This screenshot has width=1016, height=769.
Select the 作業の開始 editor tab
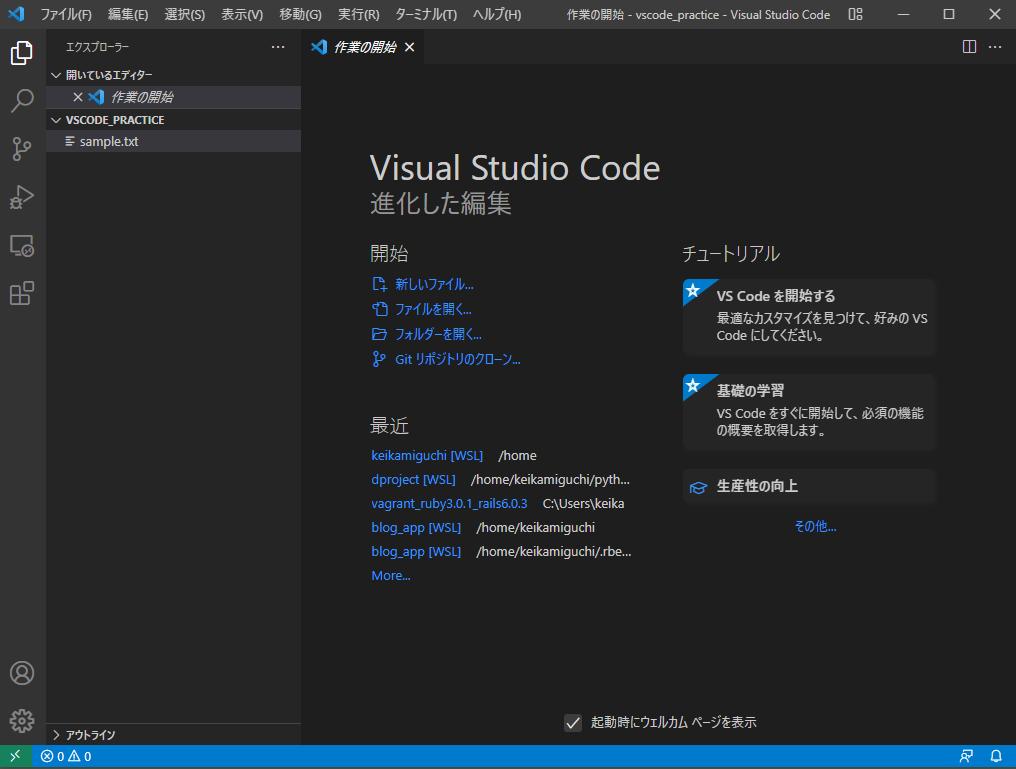[364, 47]
